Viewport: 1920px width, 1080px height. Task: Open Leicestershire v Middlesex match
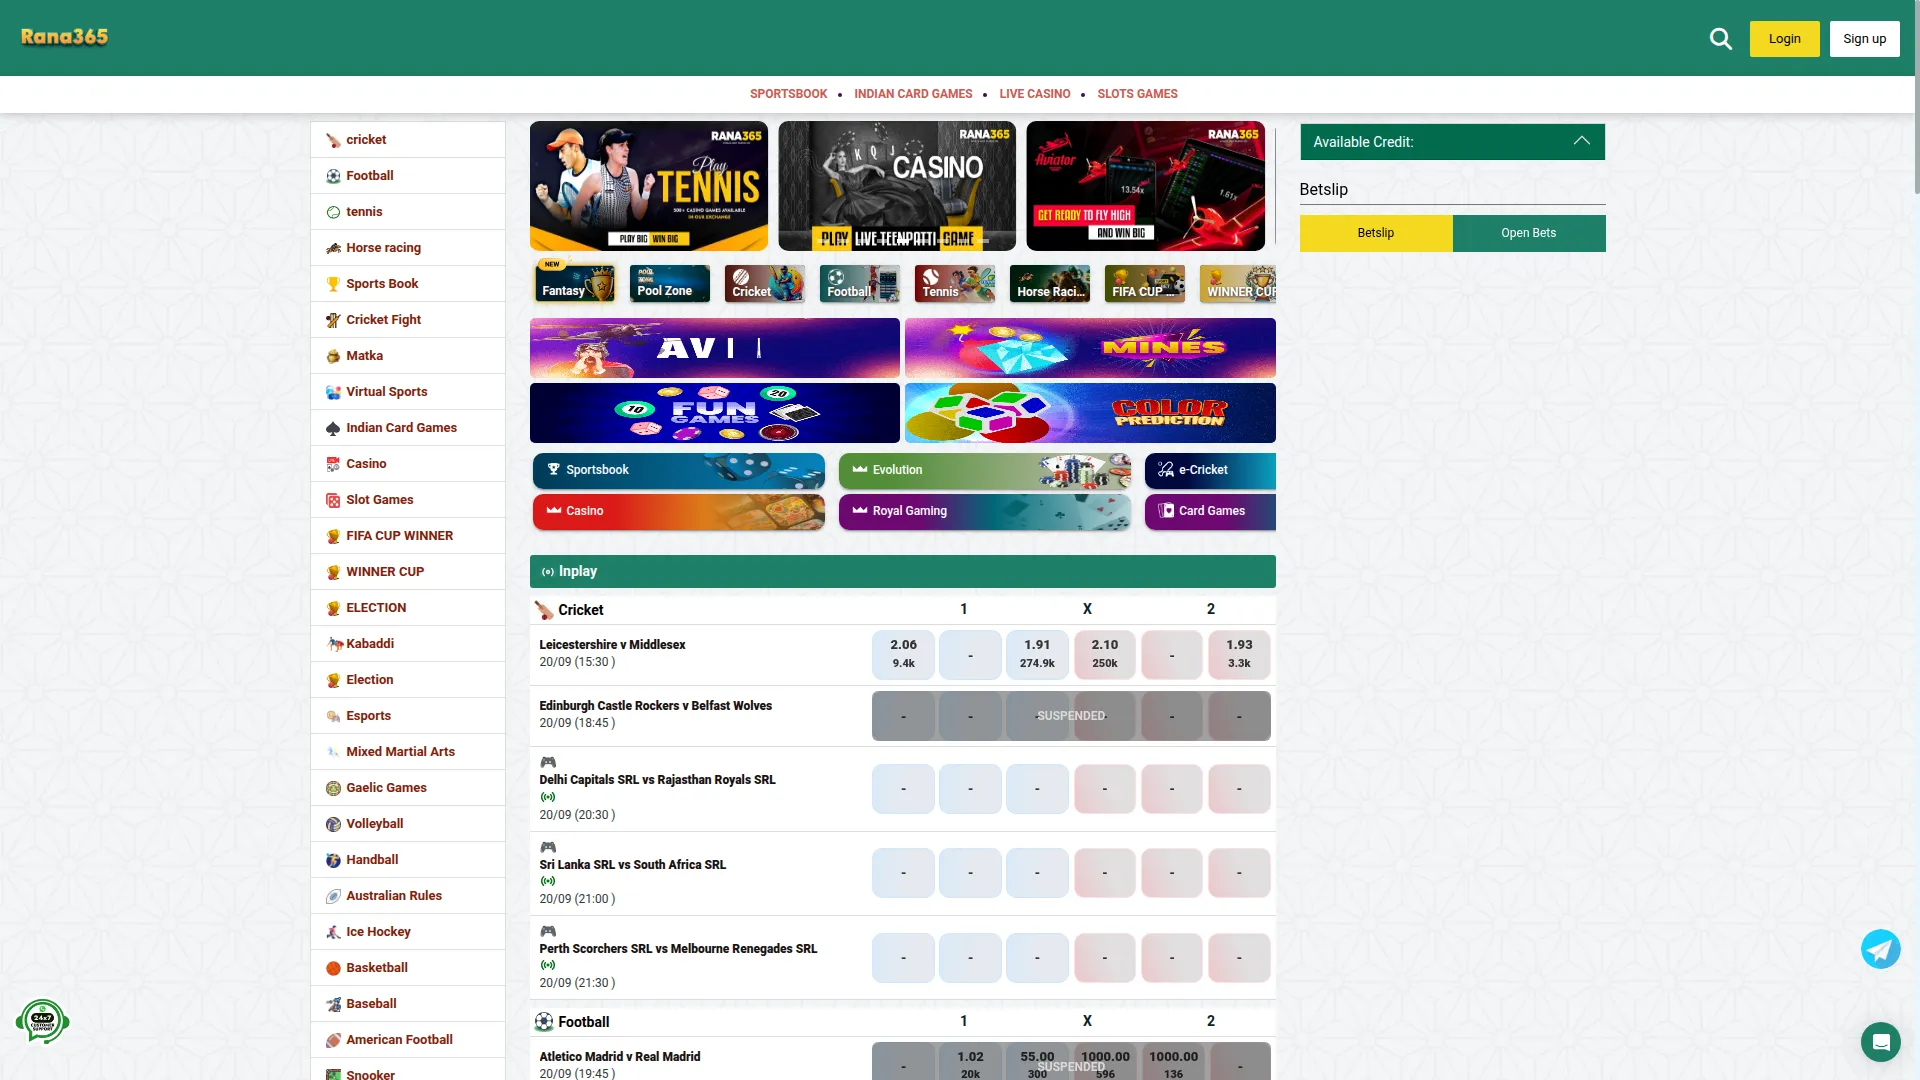612,645
